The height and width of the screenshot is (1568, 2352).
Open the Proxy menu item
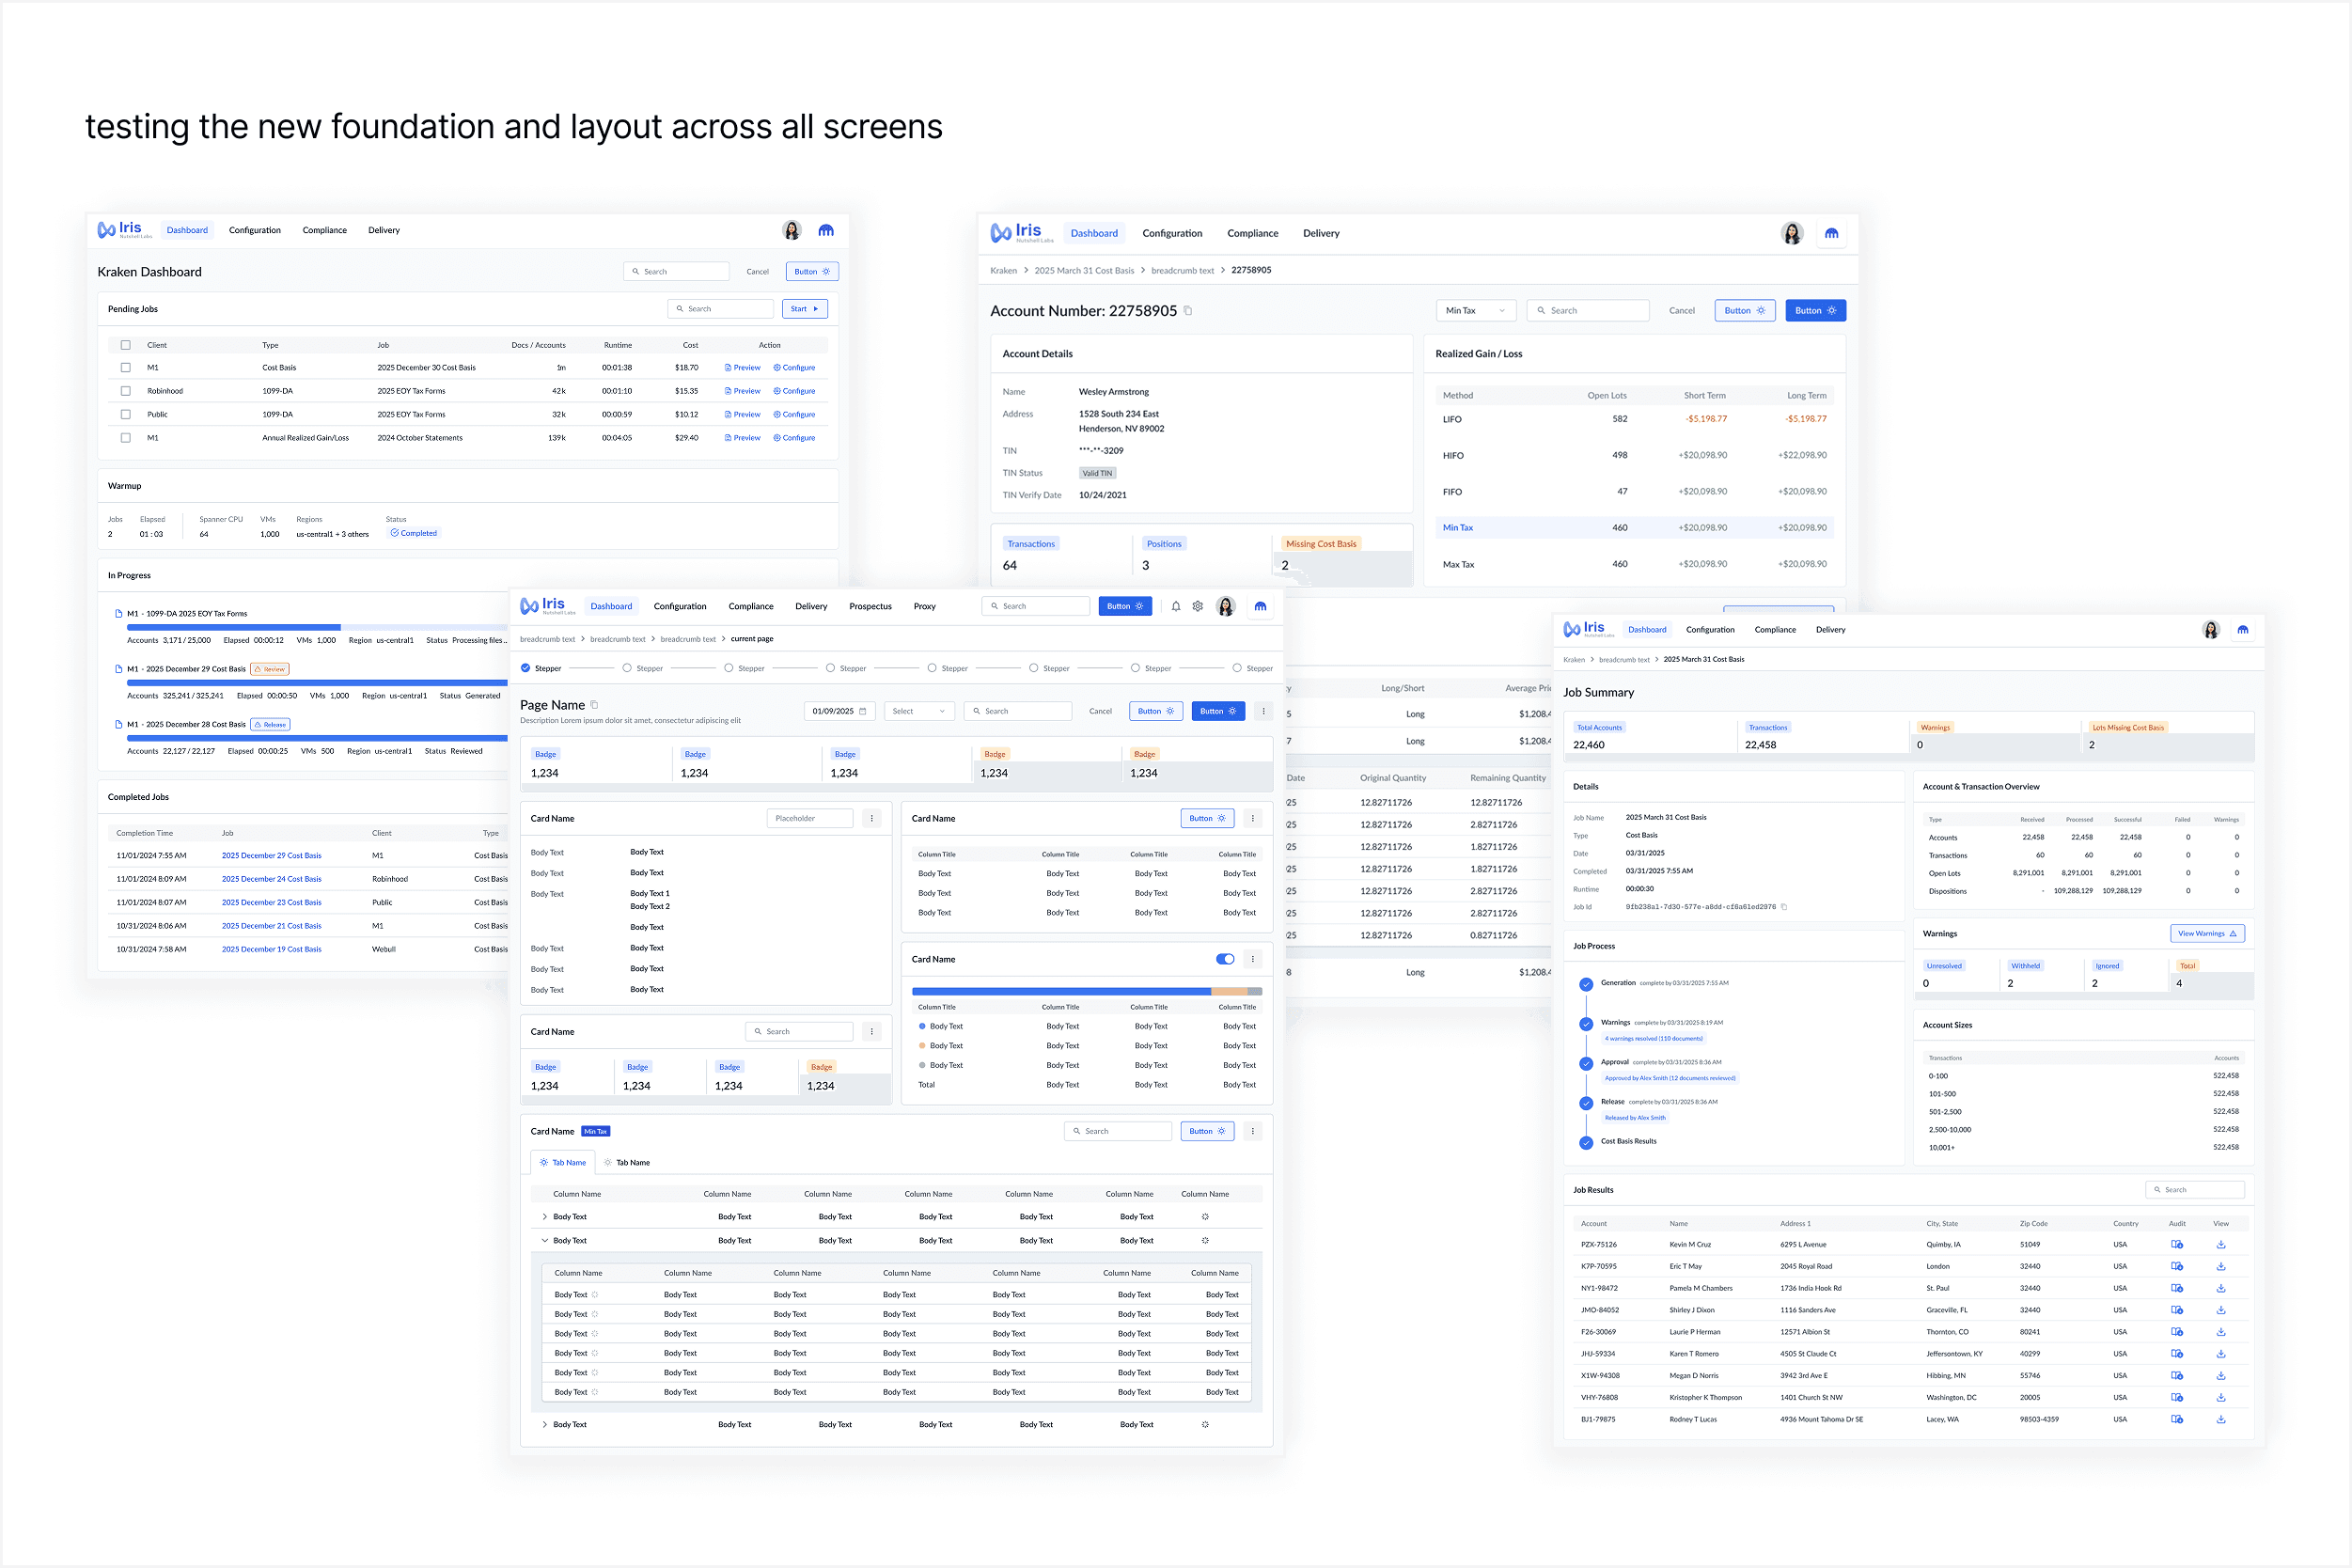click(925, 606)
